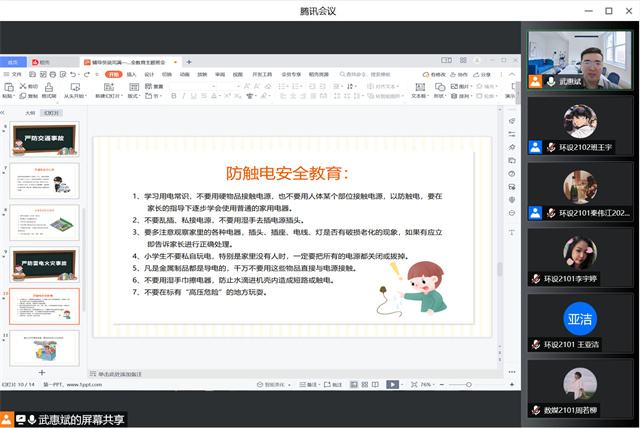Image resolution: width=640 pixels, height=428 pixels.
Task: Click the Copy (复制) icon
Action: coord(23,96)
